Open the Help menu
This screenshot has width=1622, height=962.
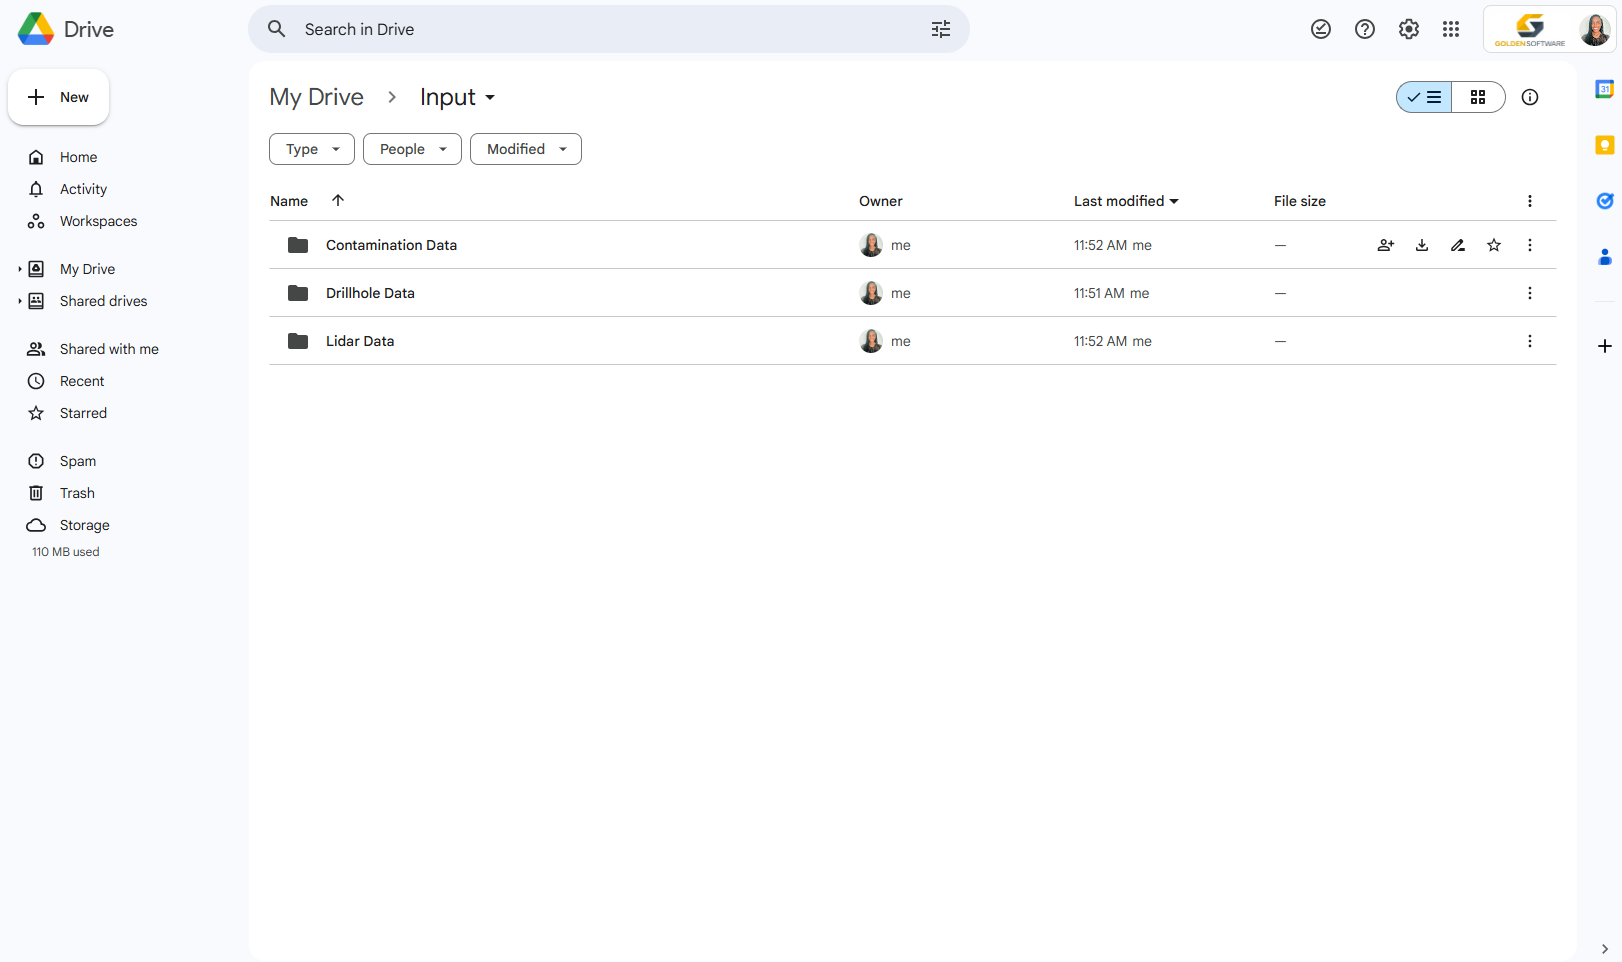1365,29
